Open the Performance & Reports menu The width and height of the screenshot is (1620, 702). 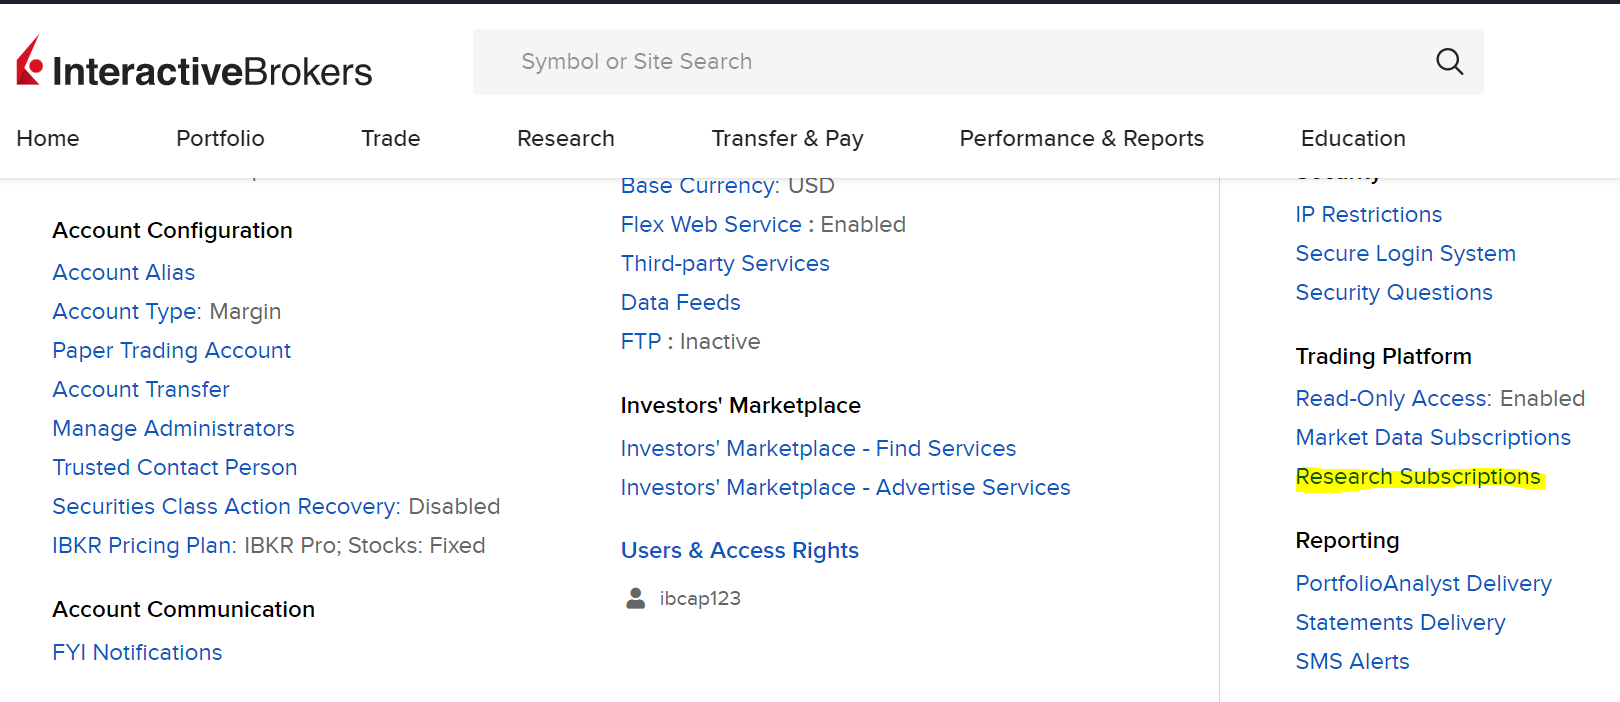tap(1081, 138)
